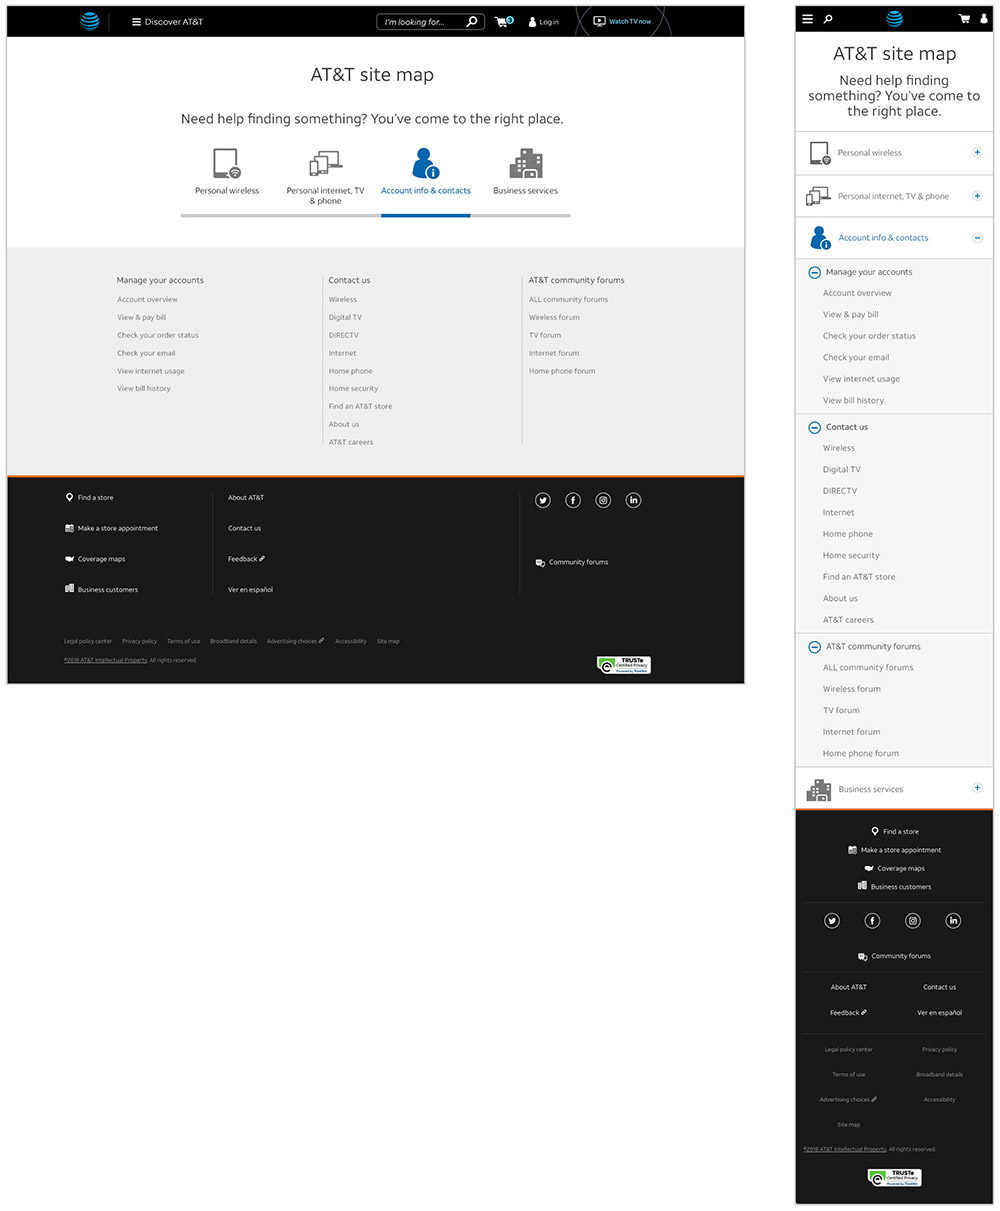The height and width of the screenshot is (1211, 1000).
Task: Click the TRUSTe badge in mobile footer
Action: coord(894,1178)
